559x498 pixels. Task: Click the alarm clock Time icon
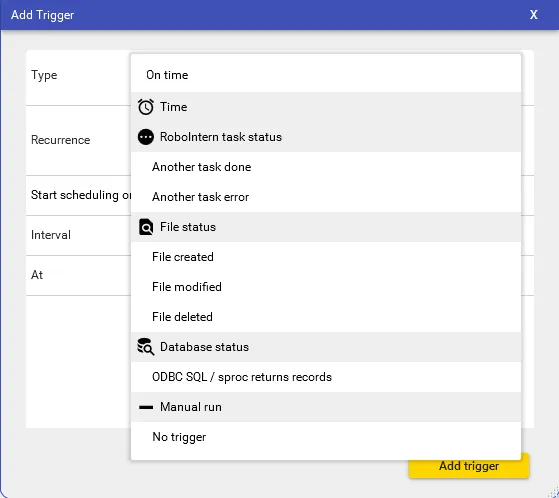point(146,107)
